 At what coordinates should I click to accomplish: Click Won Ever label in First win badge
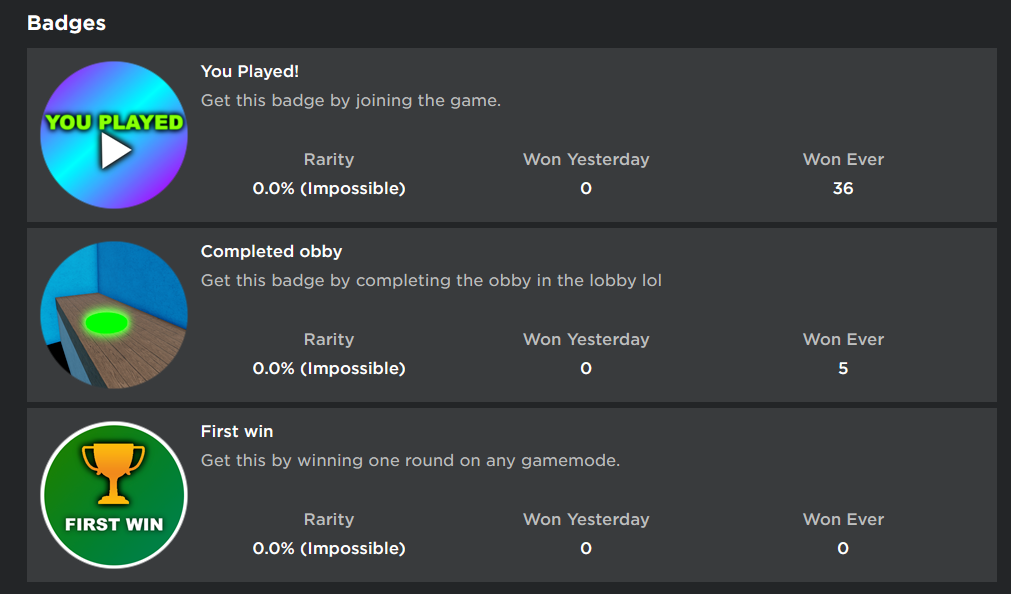click(x=843, y=519)
